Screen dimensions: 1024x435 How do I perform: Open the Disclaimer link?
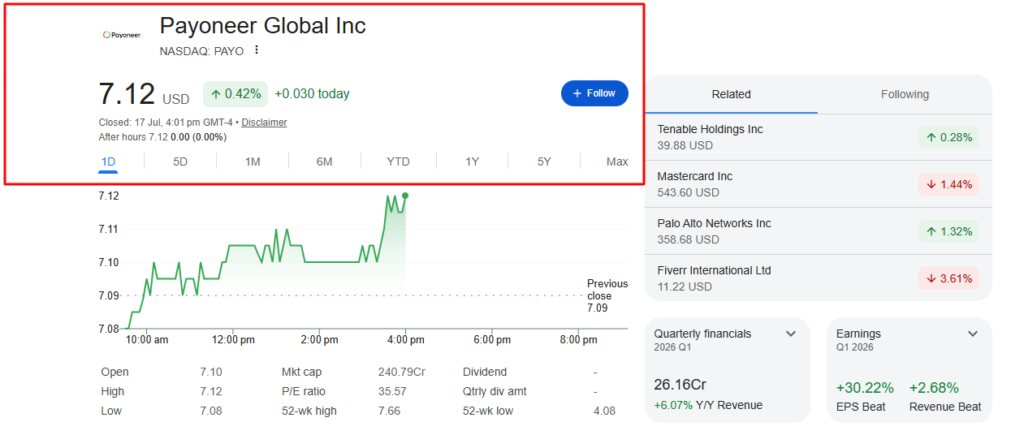[x=264, y=122]
